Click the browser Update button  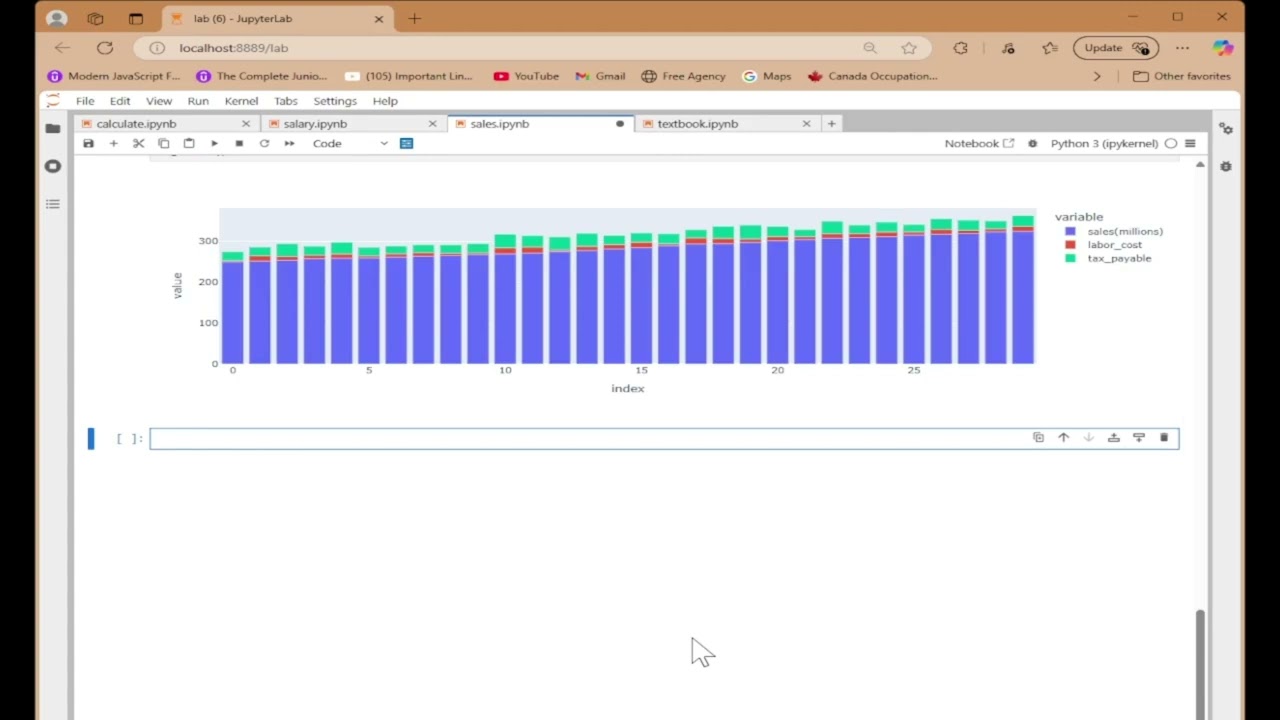pyautogui.click(x=1115, y=48)
